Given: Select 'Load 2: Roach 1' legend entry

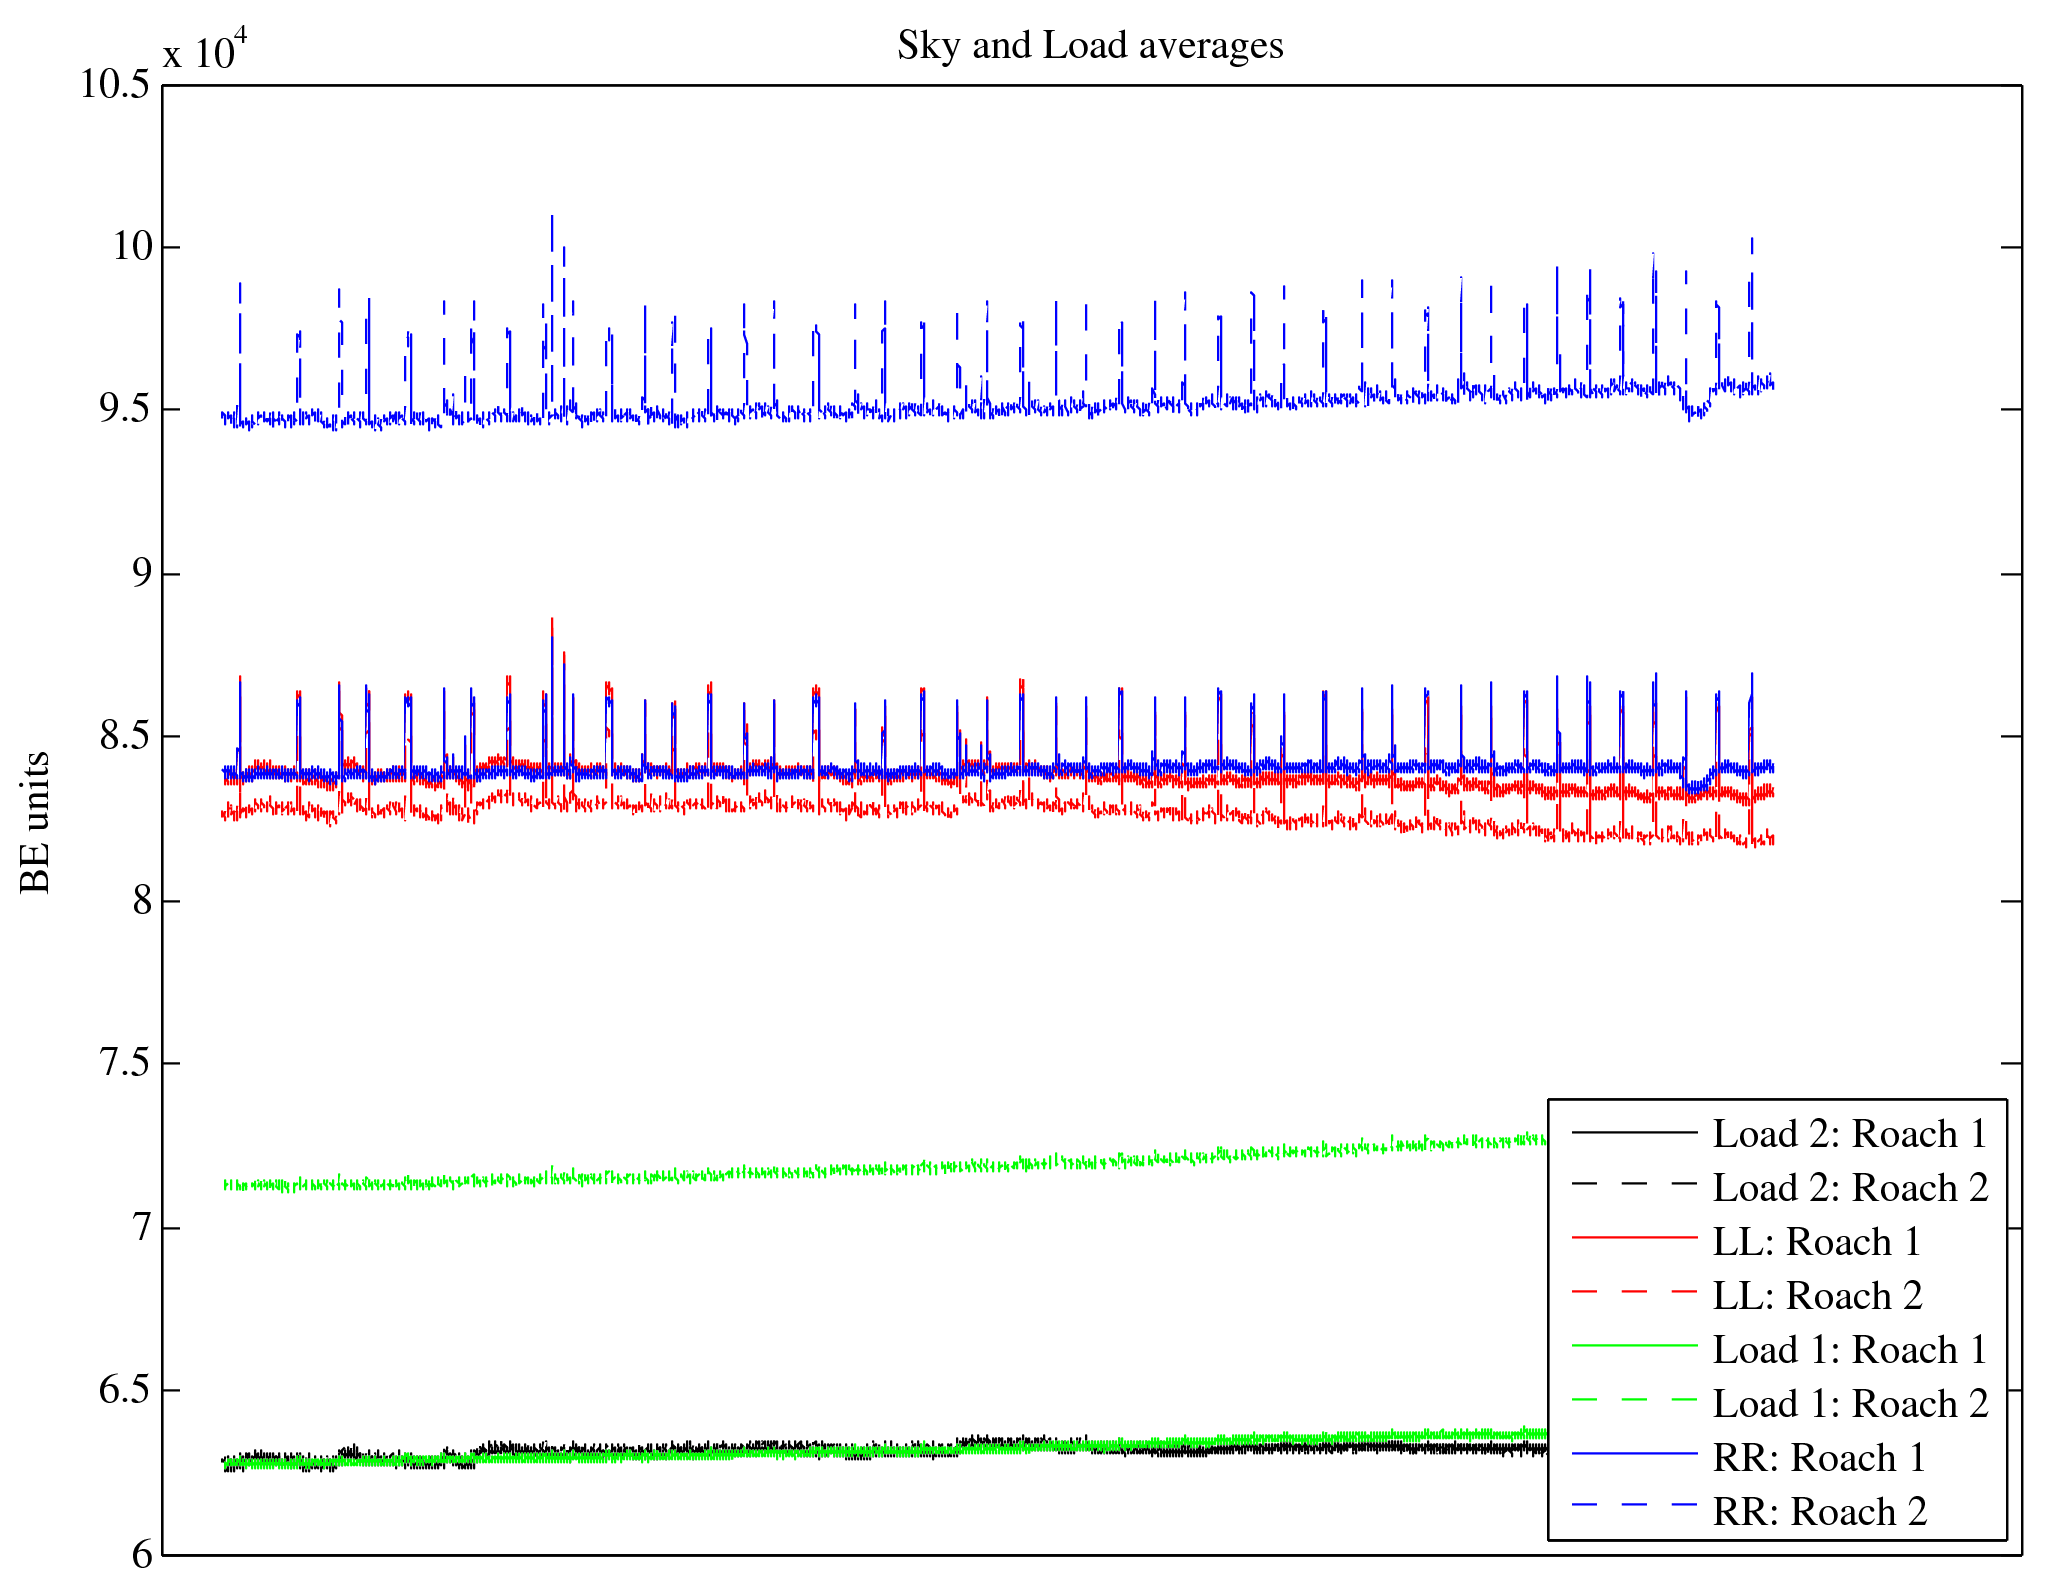Looking at the screenshot, I should click(1849, 1134).
